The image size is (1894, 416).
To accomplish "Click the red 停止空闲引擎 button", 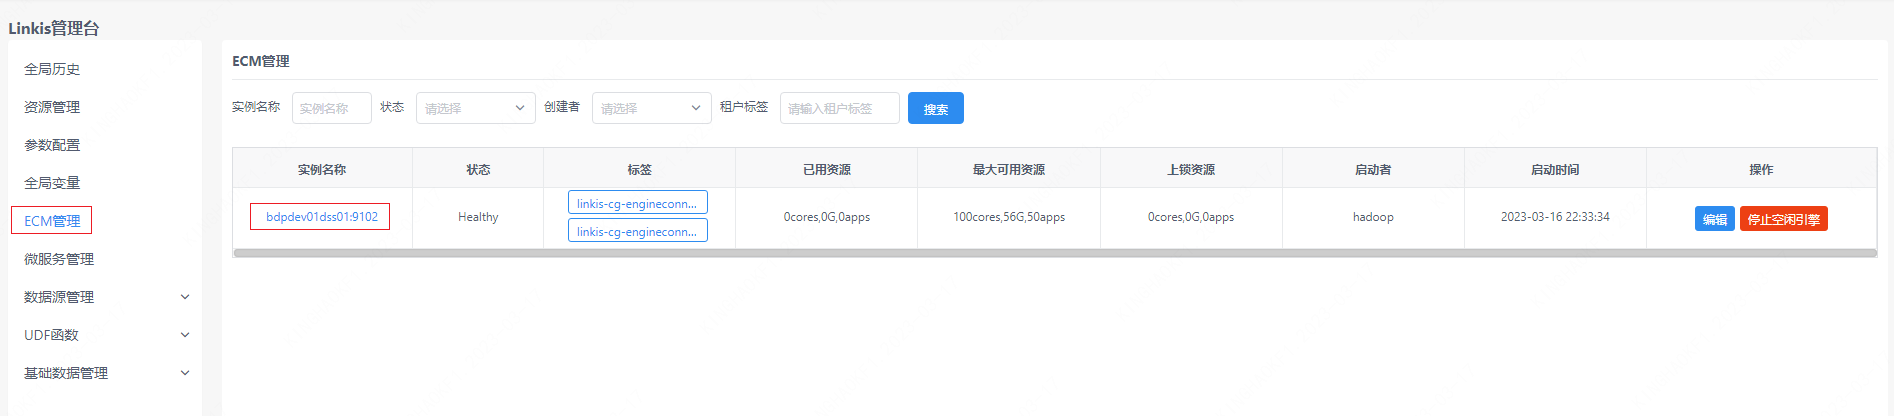I will pyautogui.click(x=1783, y=219).
